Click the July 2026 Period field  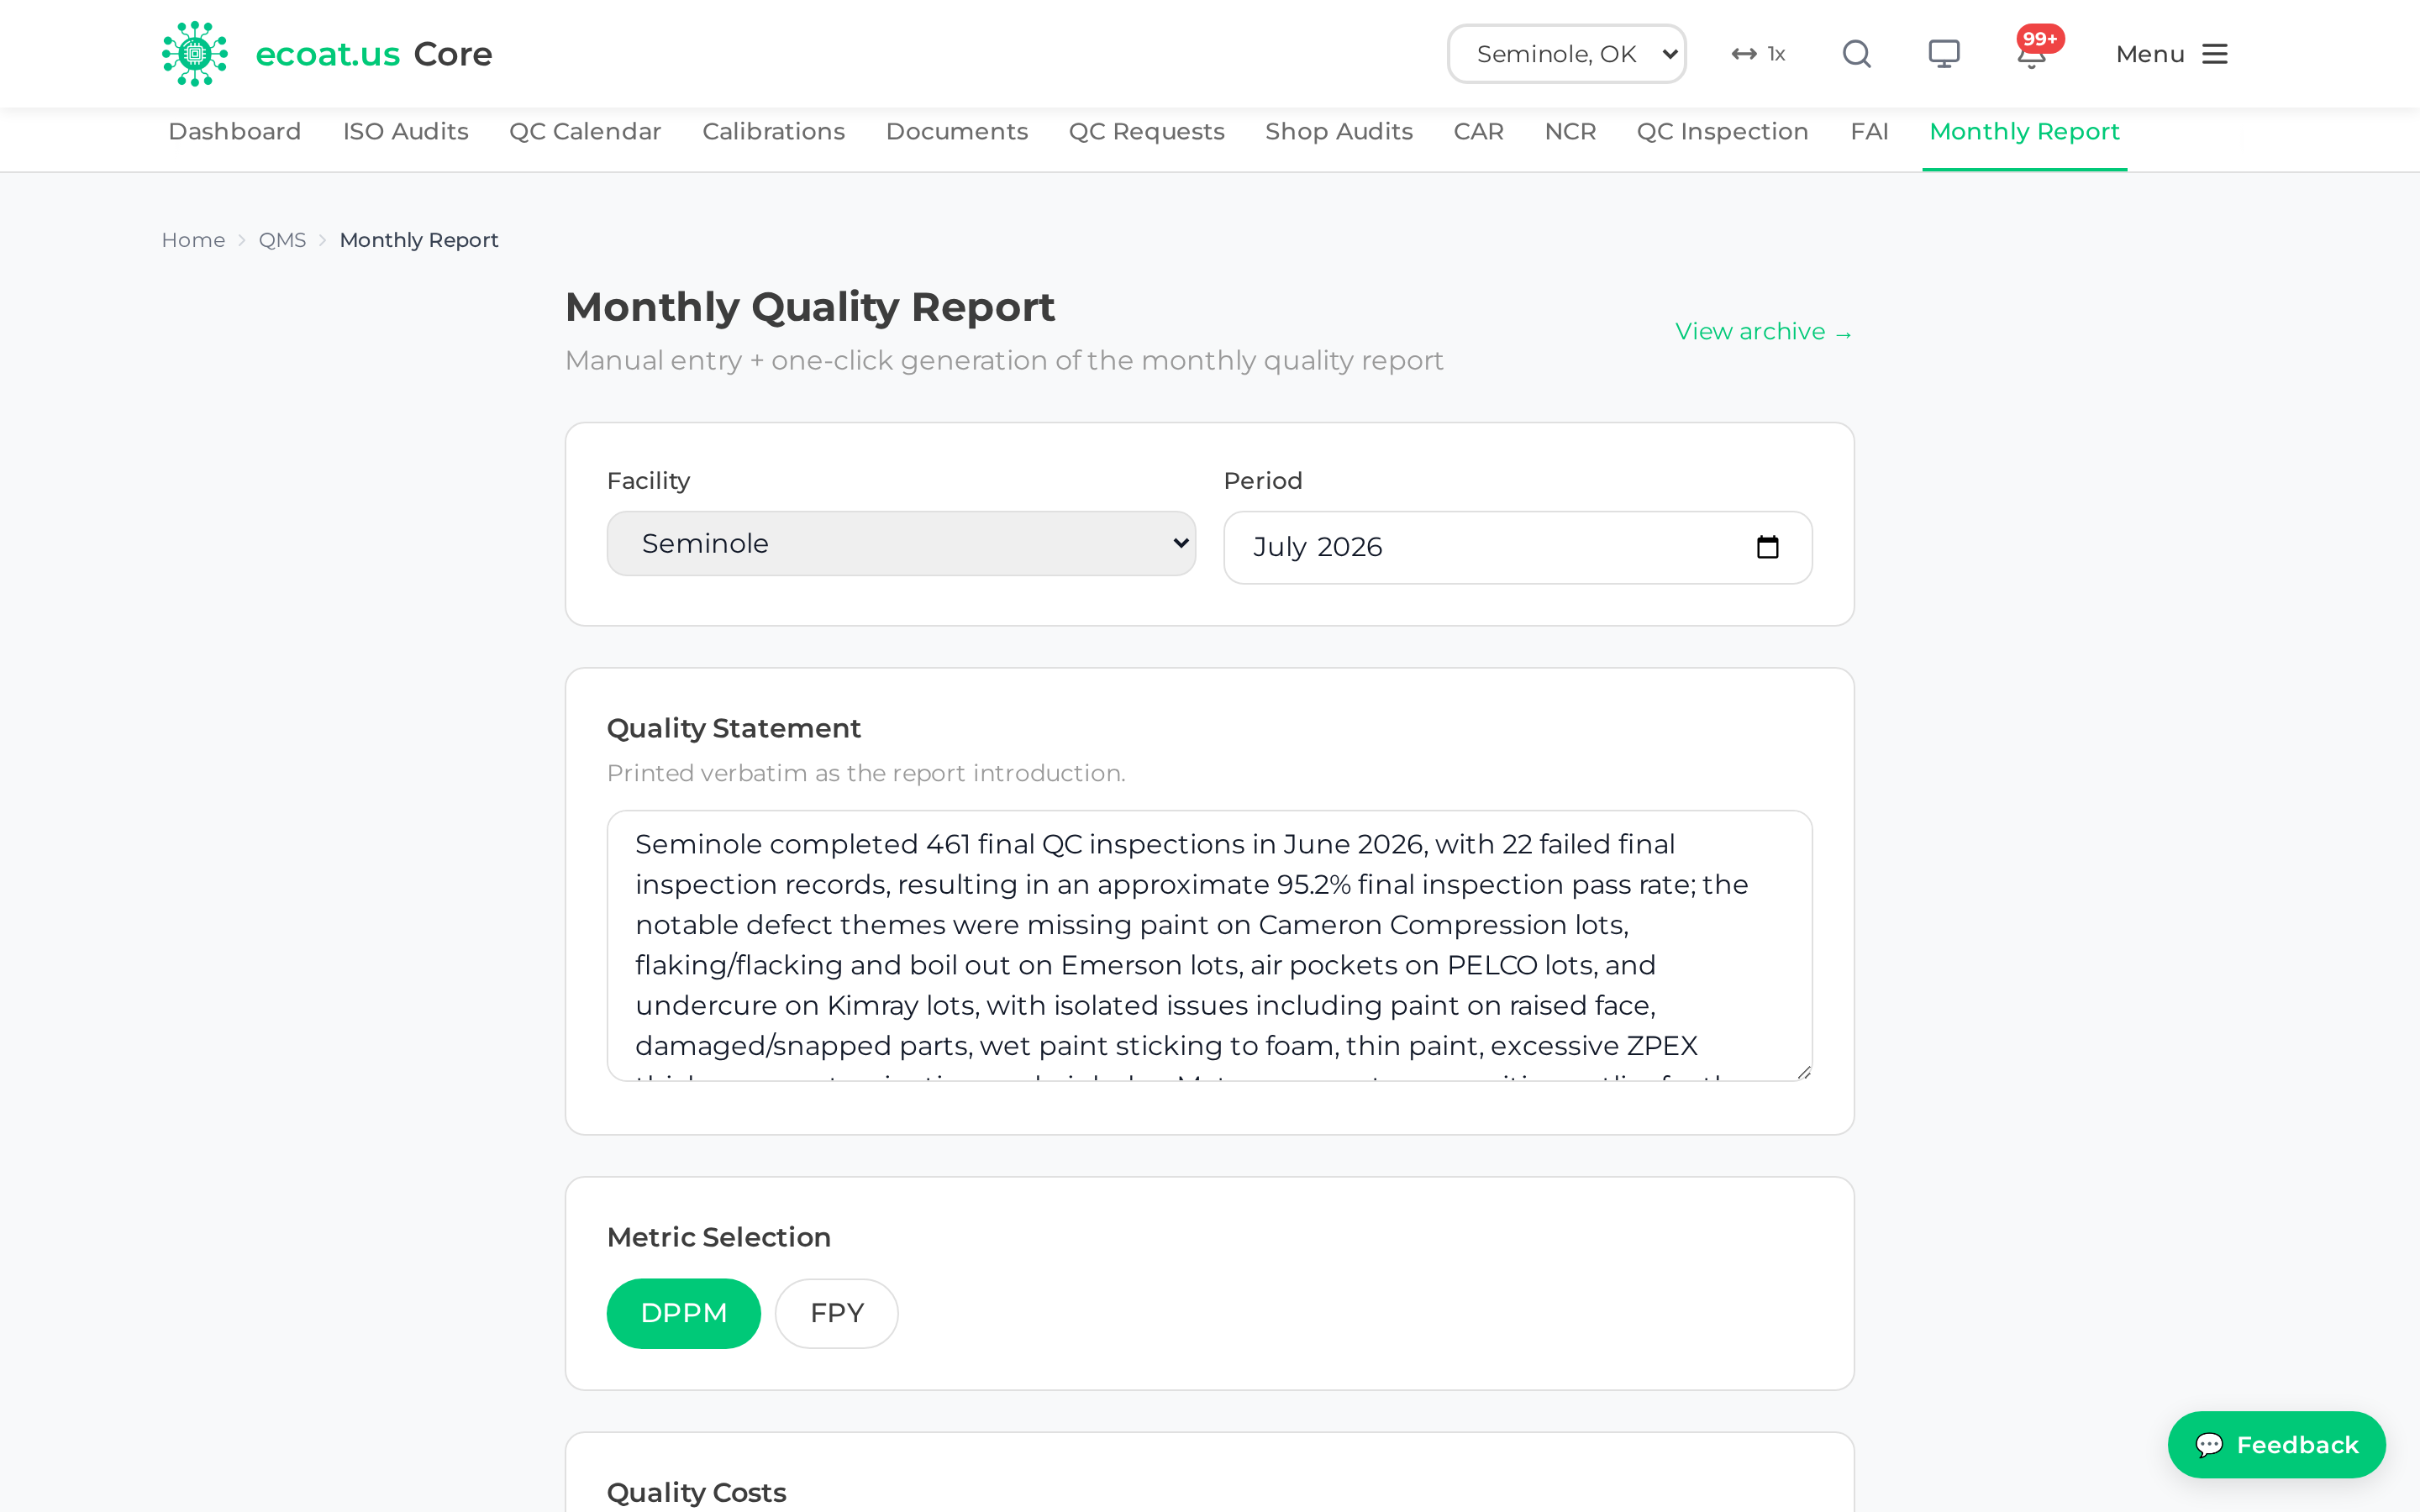click(x=1517, y=547)
